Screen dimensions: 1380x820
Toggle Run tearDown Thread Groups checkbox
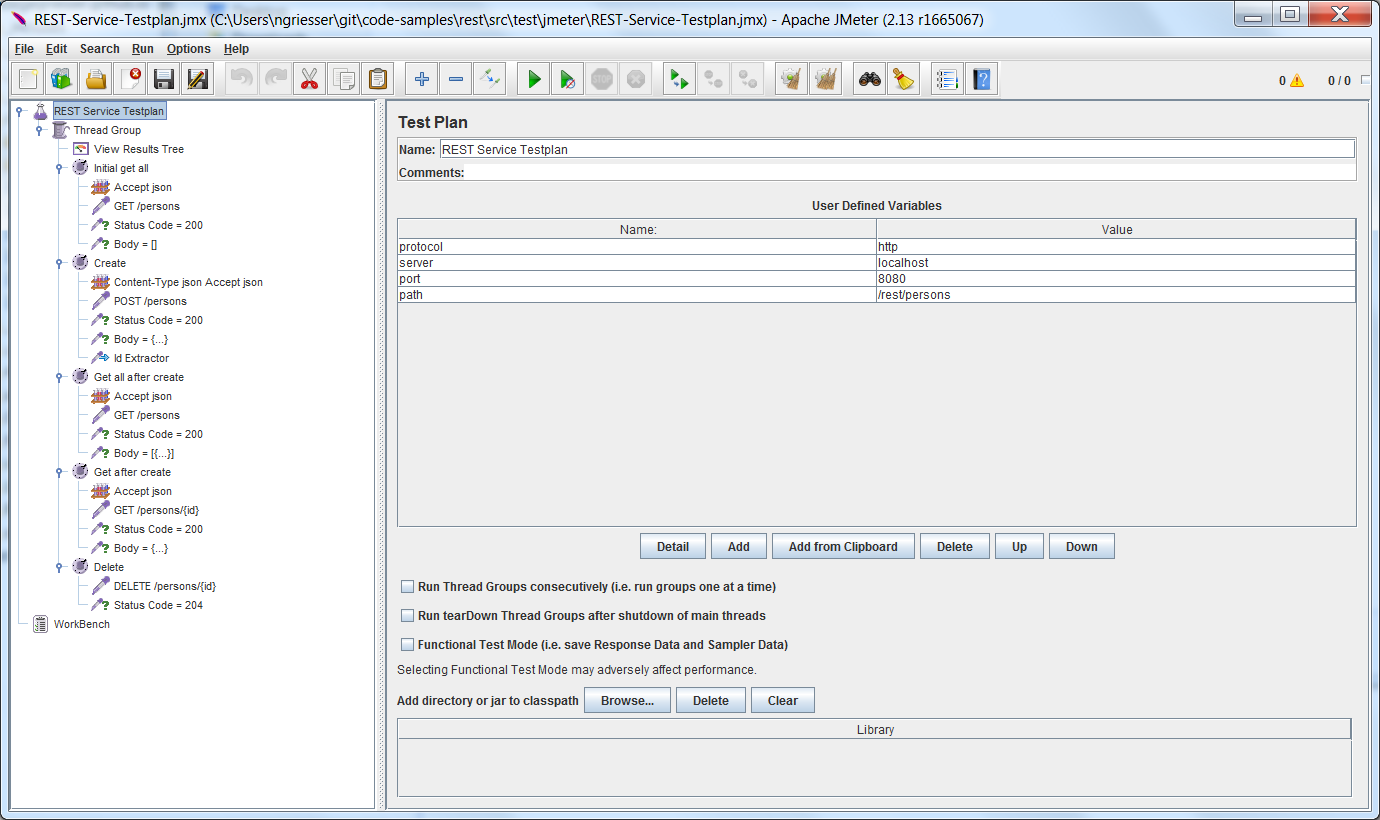(407, 616)
